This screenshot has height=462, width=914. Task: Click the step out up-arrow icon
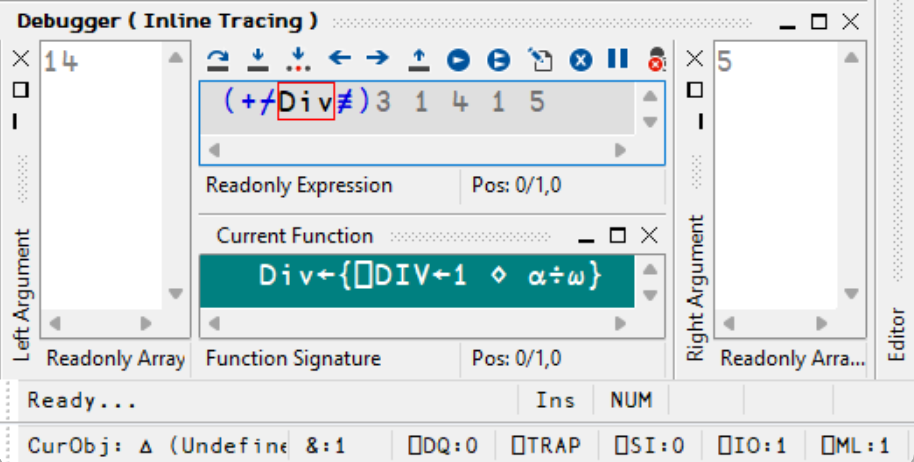[x=419, y=59]
